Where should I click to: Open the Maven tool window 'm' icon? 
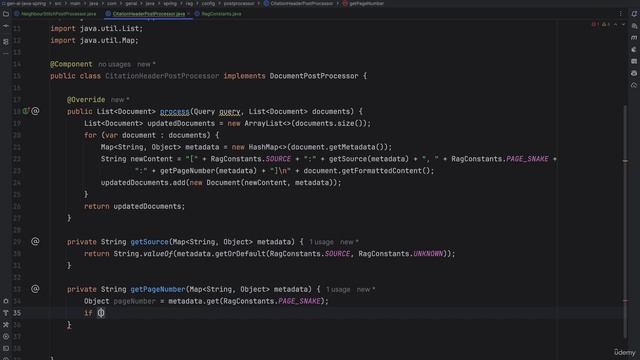pyautogui.click(x=634, y=38)
